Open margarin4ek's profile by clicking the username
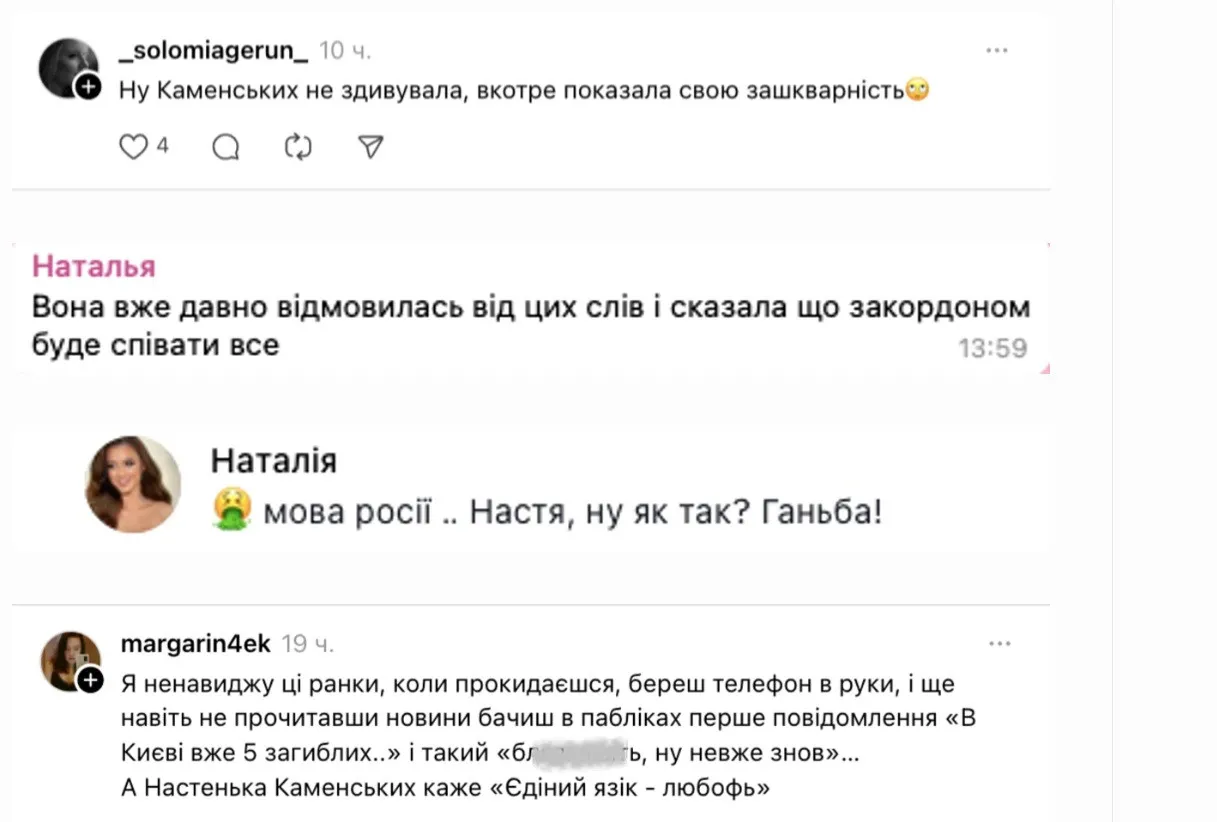1217x822 pixels. 196,644
